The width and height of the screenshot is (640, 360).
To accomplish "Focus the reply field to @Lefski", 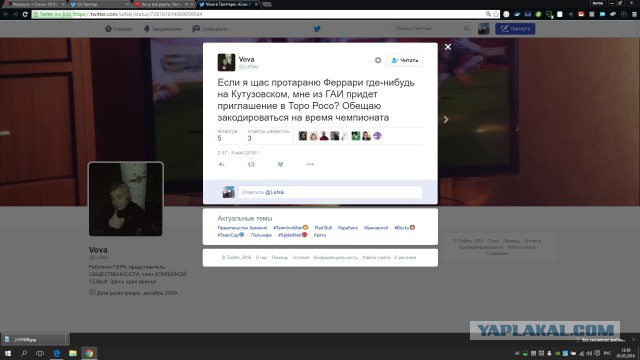I will [330, 192].
